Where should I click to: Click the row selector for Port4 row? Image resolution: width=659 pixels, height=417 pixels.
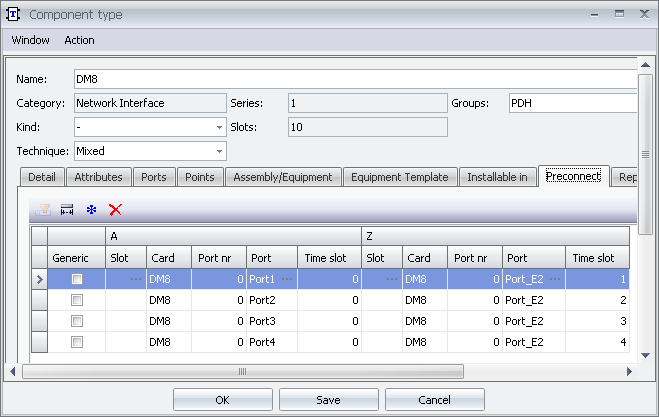pyautogui.click(x=40, y=342)
